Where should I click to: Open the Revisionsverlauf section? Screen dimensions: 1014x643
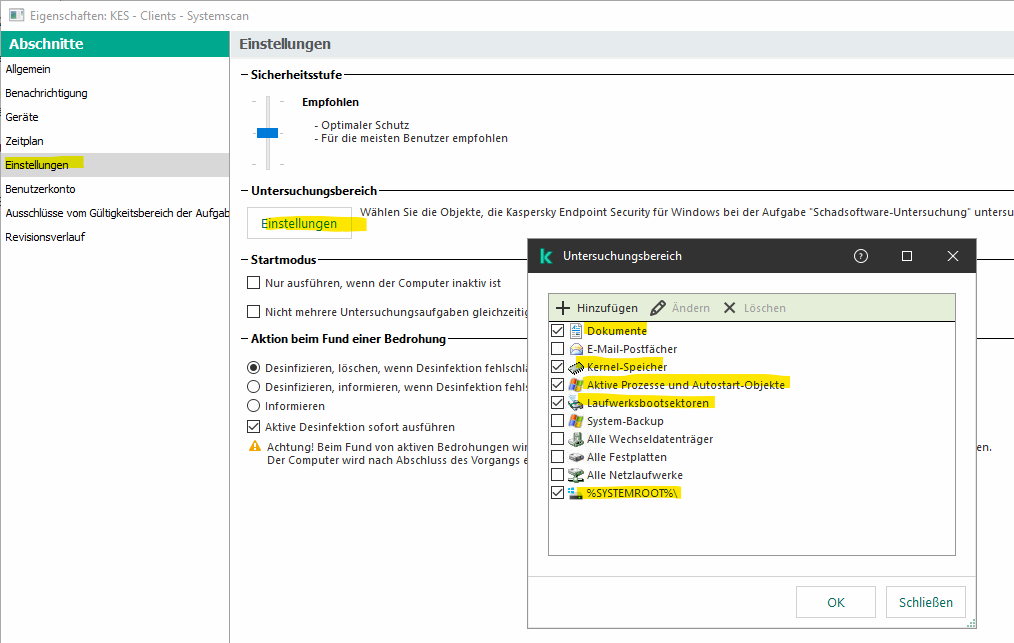(x=44, y=237)
